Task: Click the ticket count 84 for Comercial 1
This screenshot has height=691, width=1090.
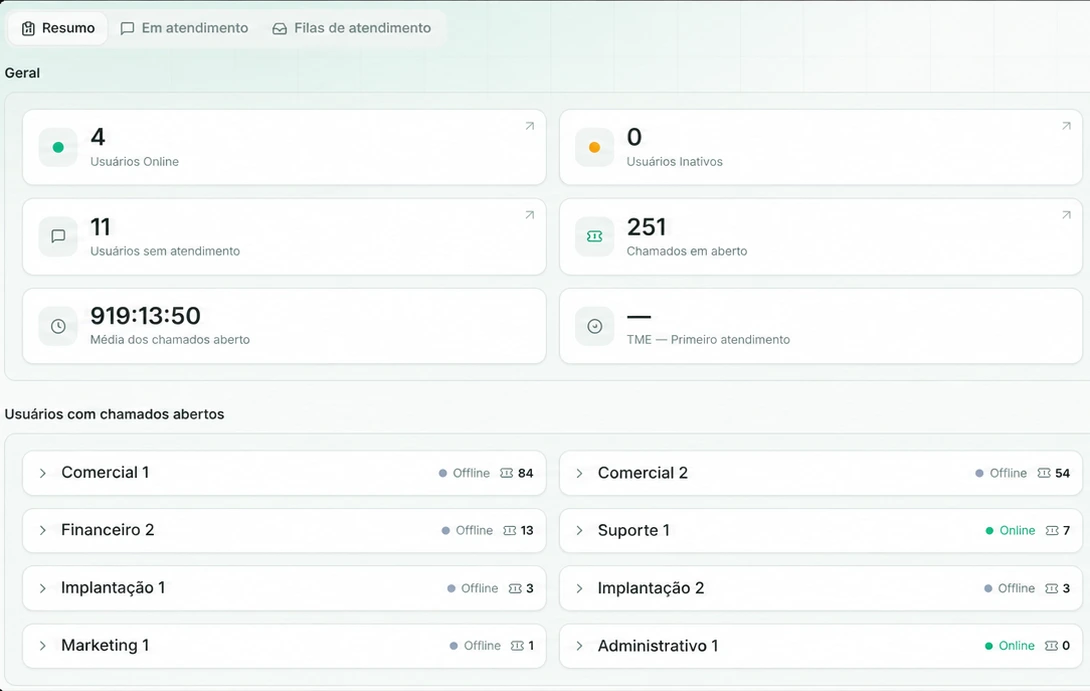Action: tap(526, 473)
